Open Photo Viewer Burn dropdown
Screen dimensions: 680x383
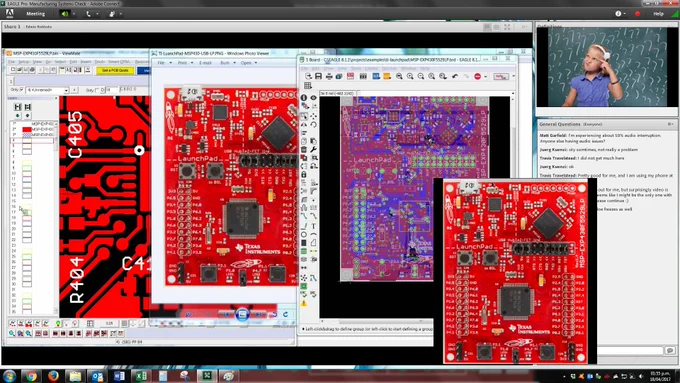click(x=227, y=63)
